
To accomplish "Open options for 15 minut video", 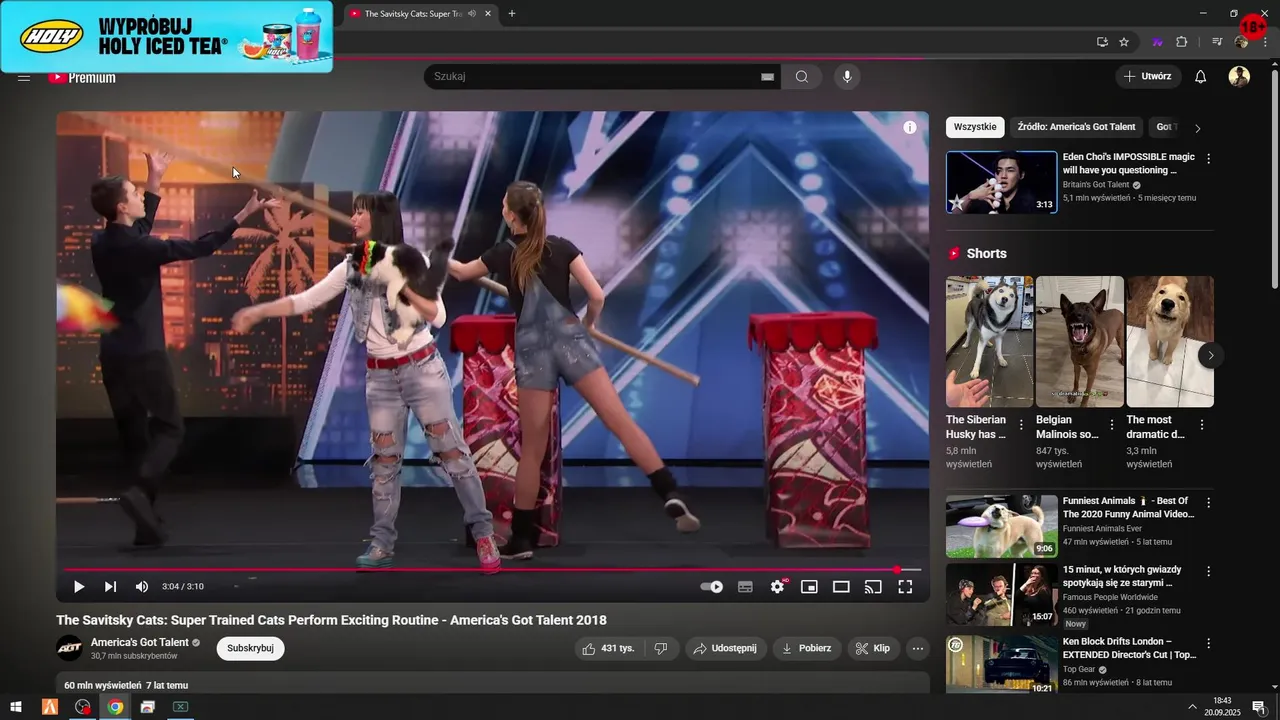I will [x=1208, y=572].
